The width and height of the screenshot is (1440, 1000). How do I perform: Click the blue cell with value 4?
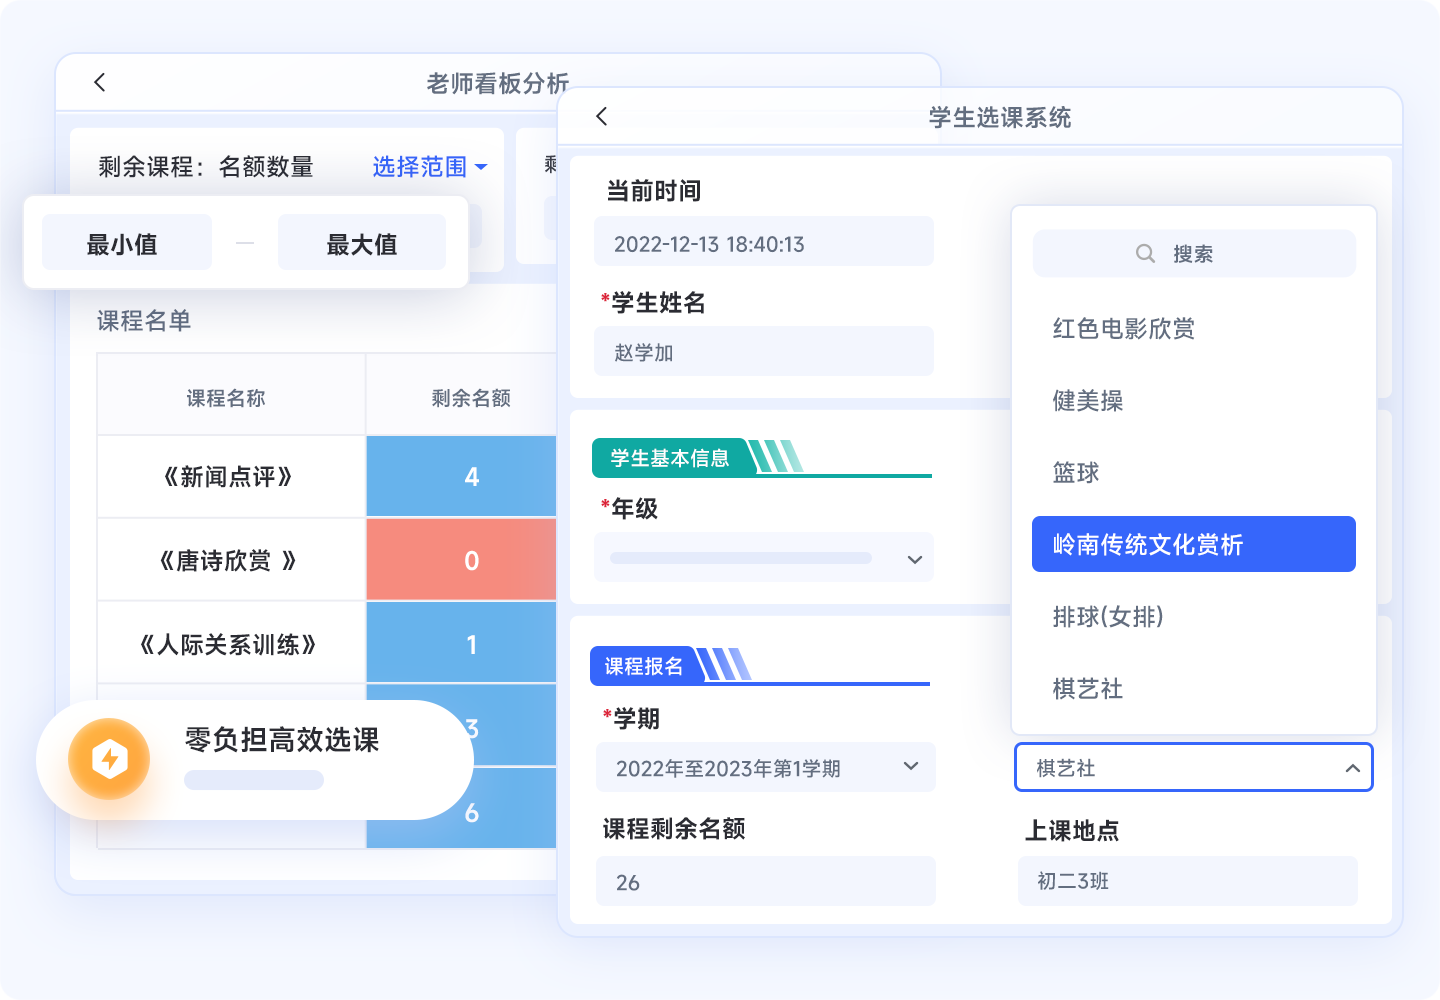pyautogui.click(x=462, y=476)
